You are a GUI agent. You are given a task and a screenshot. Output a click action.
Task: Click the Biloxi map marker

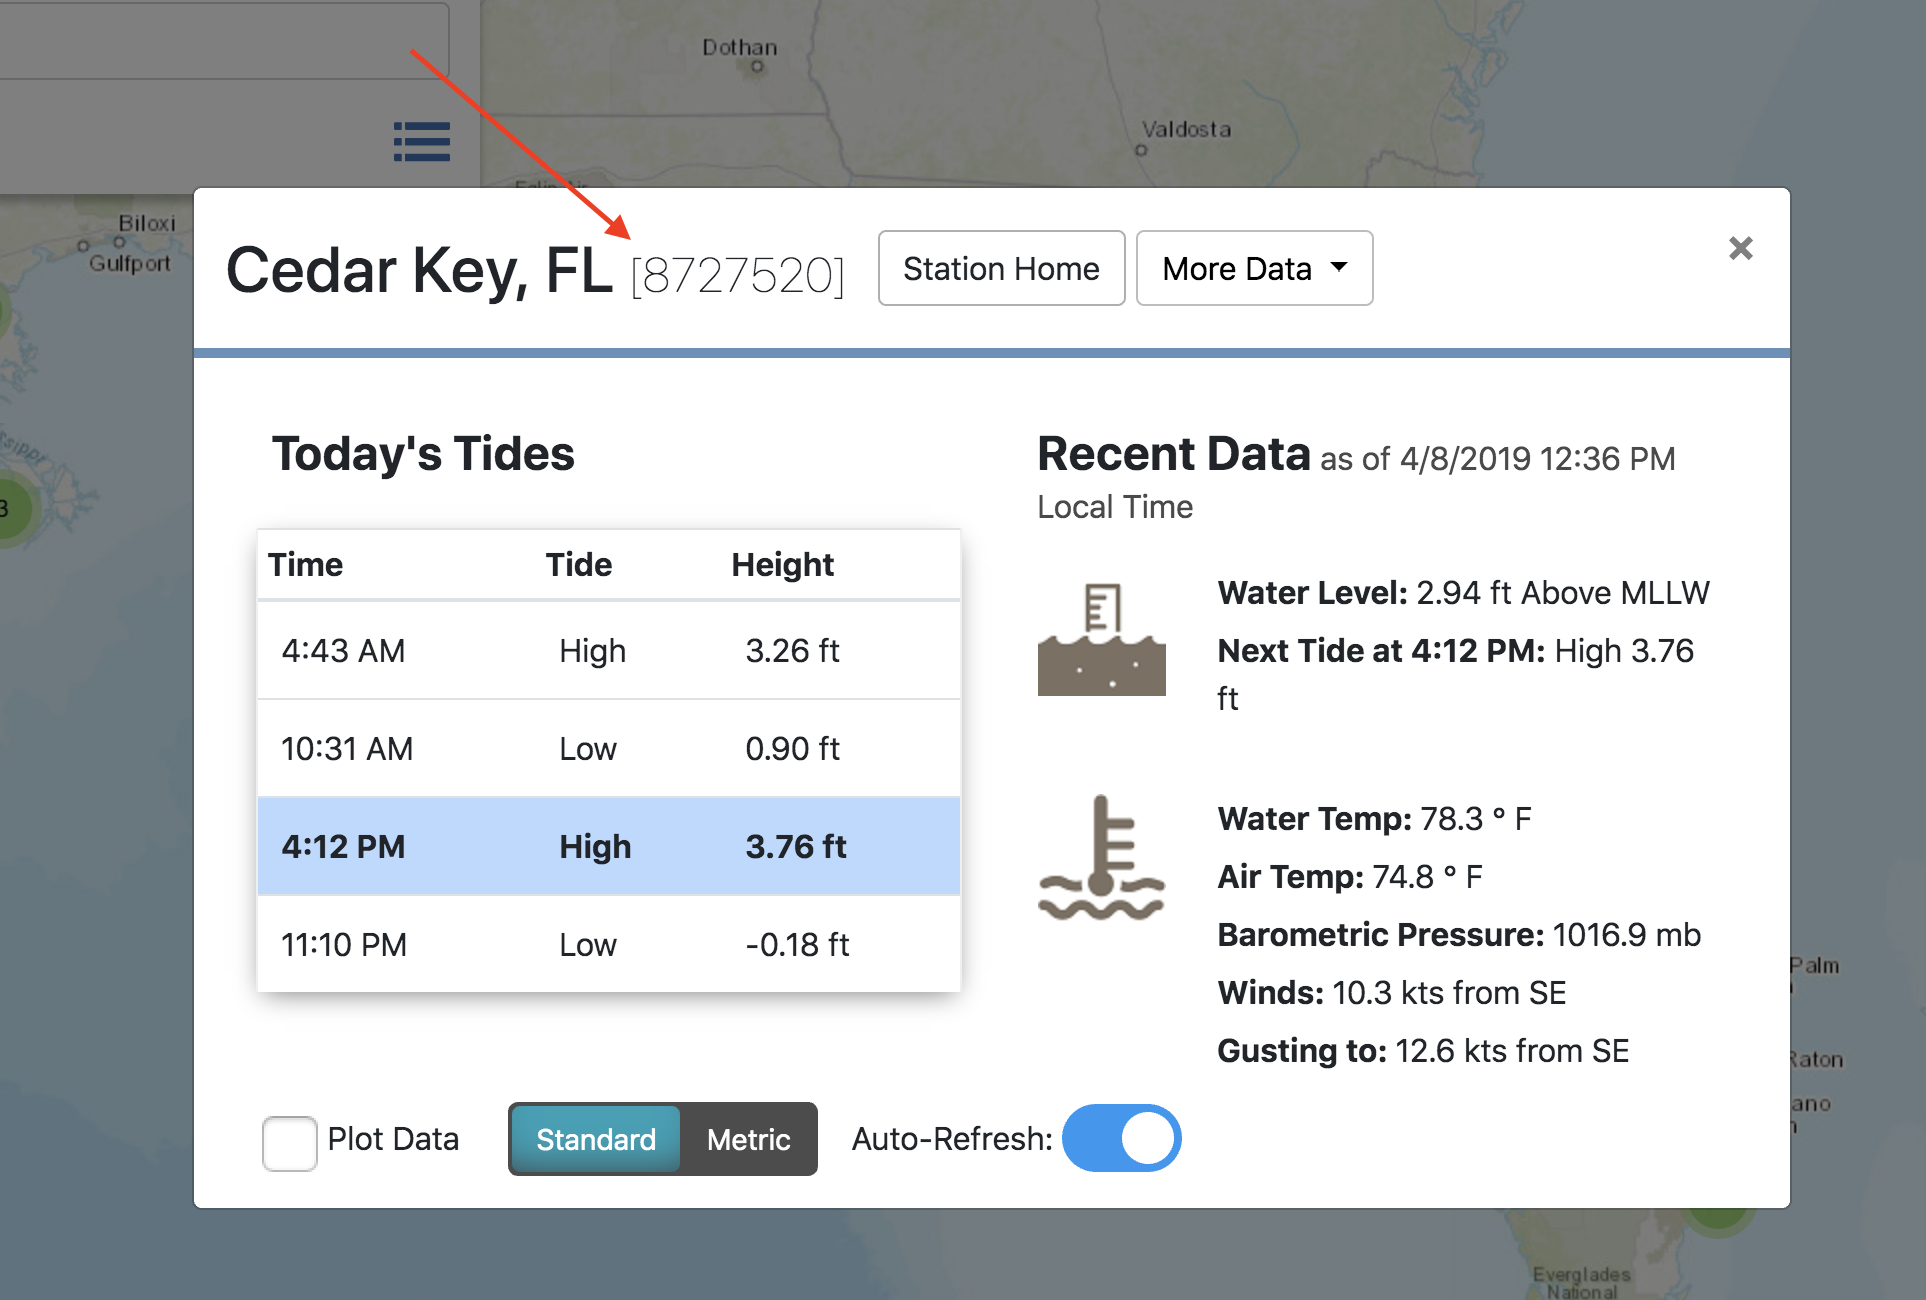point(119,241)
